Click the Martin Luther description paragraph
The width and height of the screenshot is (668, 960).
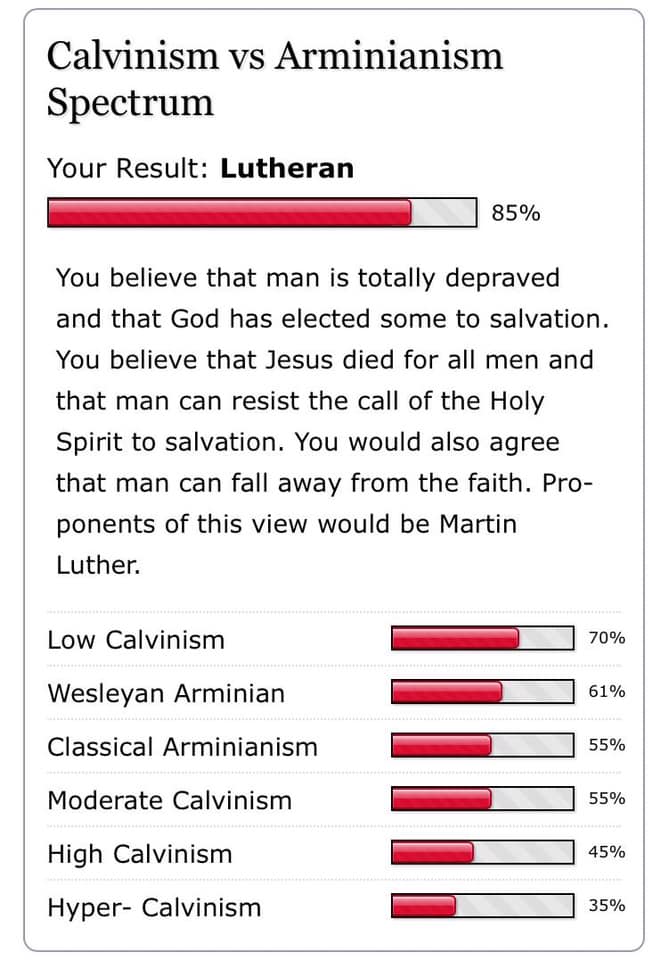point(331,421)
